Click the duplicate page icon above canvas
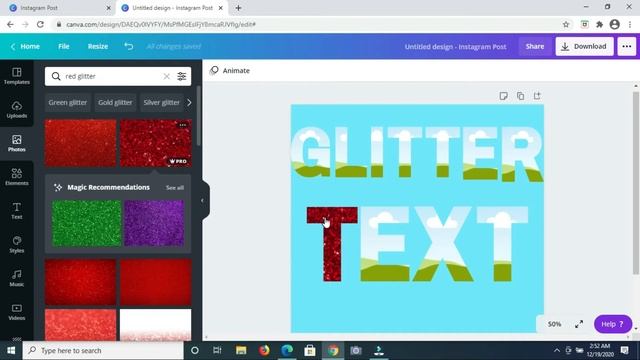Screen dimensions: 640x360 pyautogui.click(x=520, y=96)
